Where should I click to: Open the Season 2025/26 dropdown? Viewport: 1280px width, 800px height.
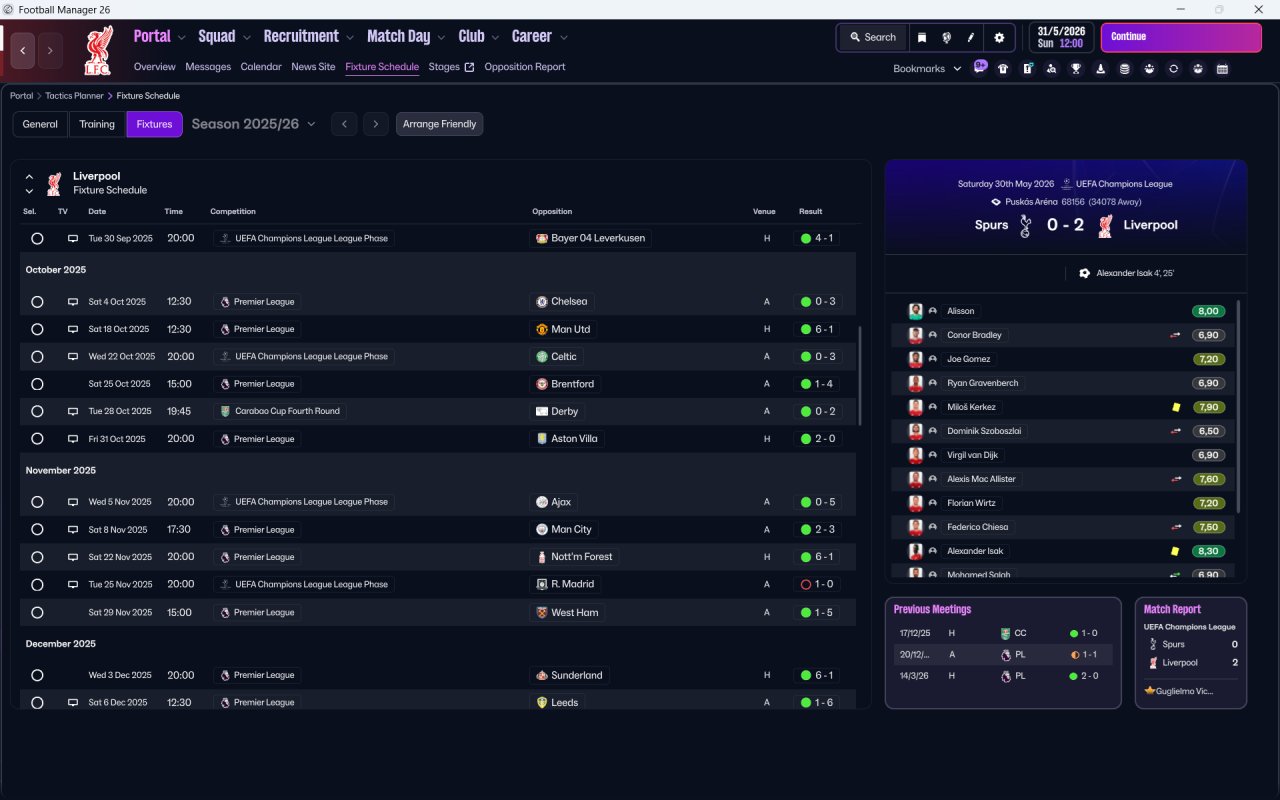pyautogui.click(x=254, y=124)
